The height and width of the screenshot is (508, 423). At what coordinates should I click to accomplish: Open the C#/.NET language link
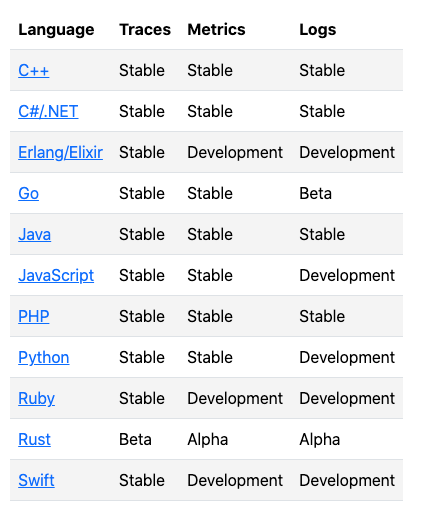coord(48,111)
